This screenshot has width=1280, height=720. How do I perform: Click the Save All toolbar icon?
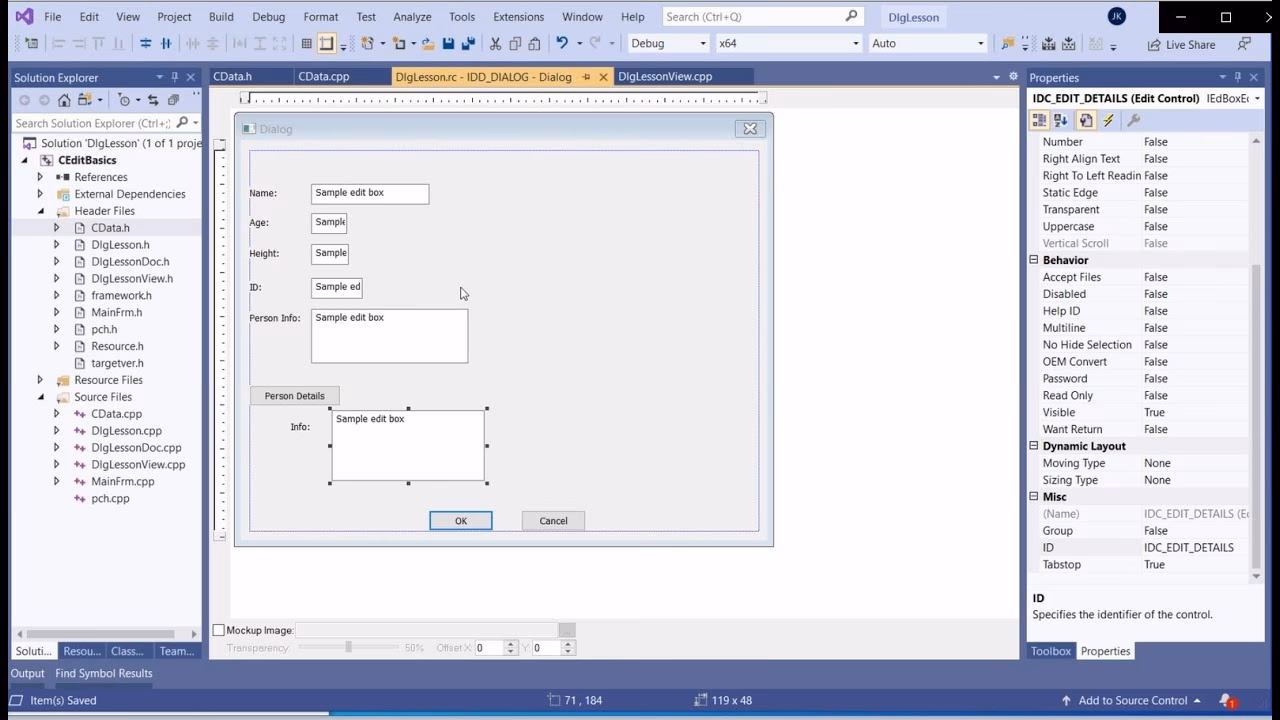click(466, 43)
